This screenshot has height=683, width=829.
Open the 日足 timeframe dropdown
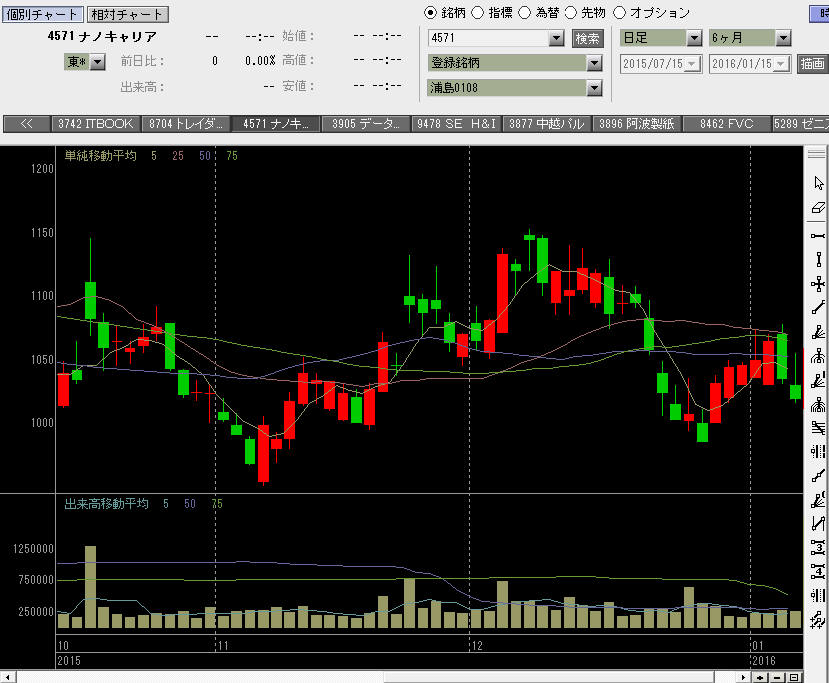[x=694, y=38]
